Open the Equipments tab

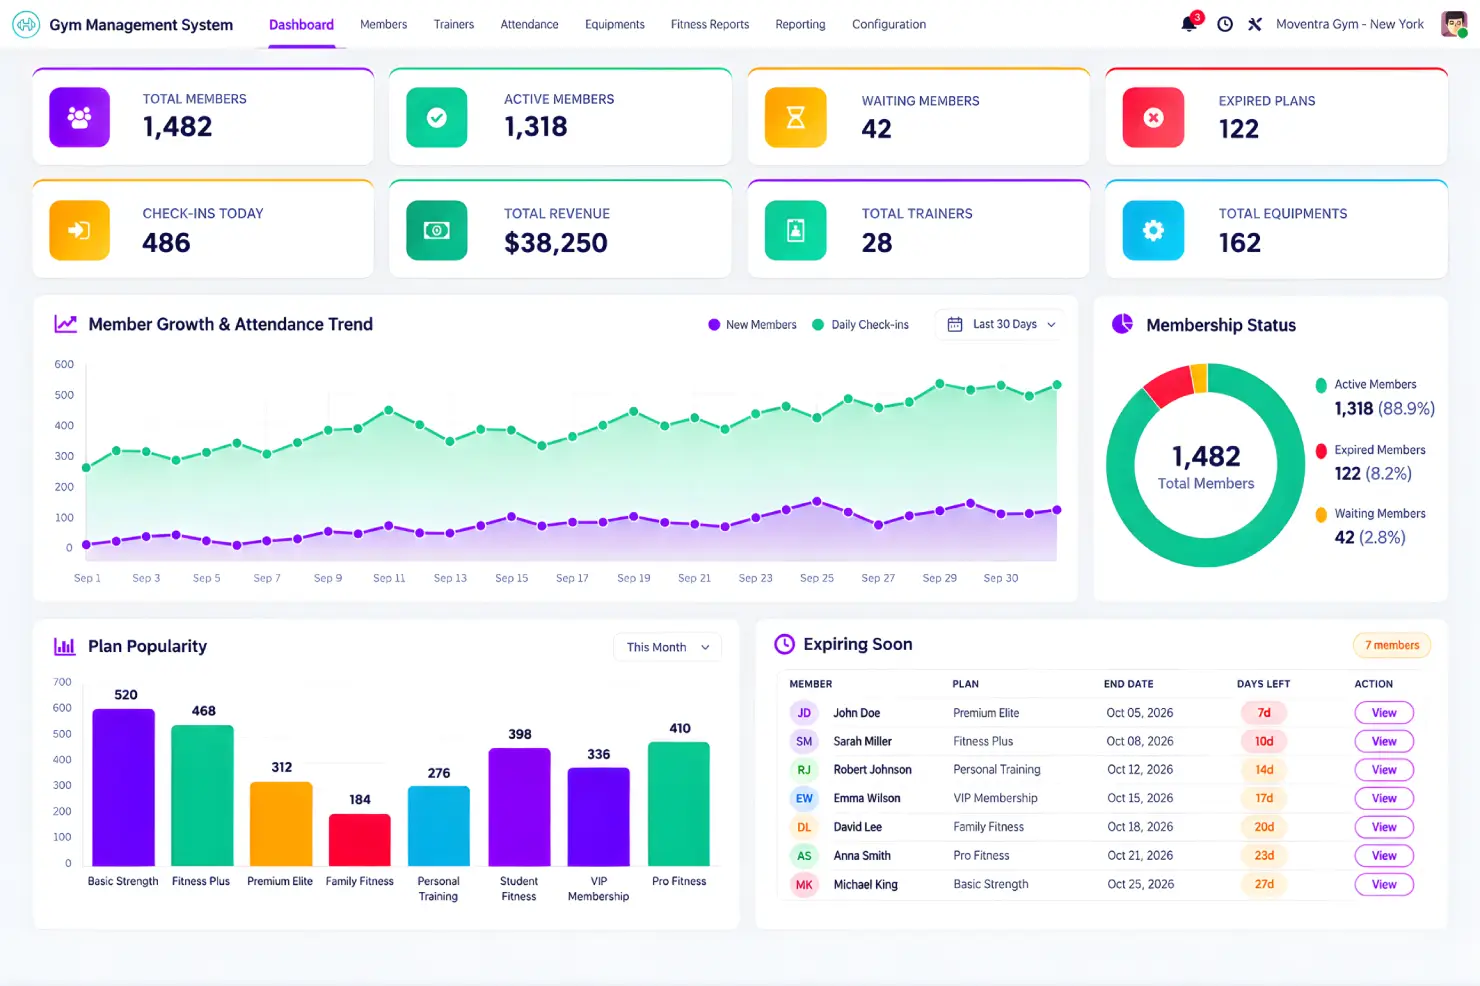coord(615,24)
